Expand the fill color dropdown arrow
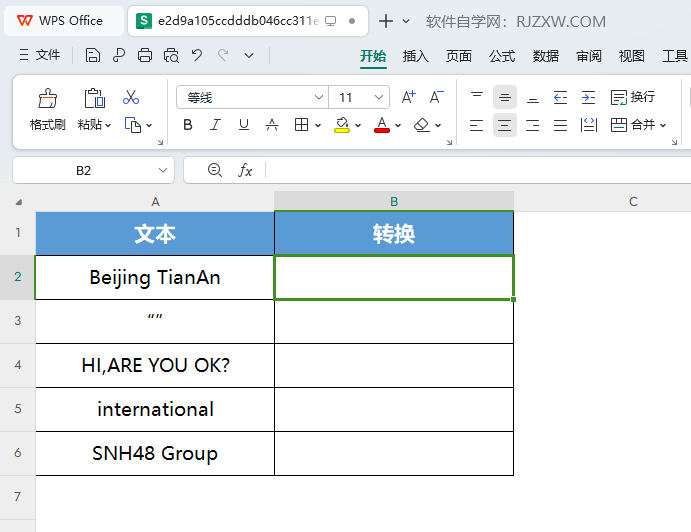This screenshot has width=691, height=532. click(358, 126)
